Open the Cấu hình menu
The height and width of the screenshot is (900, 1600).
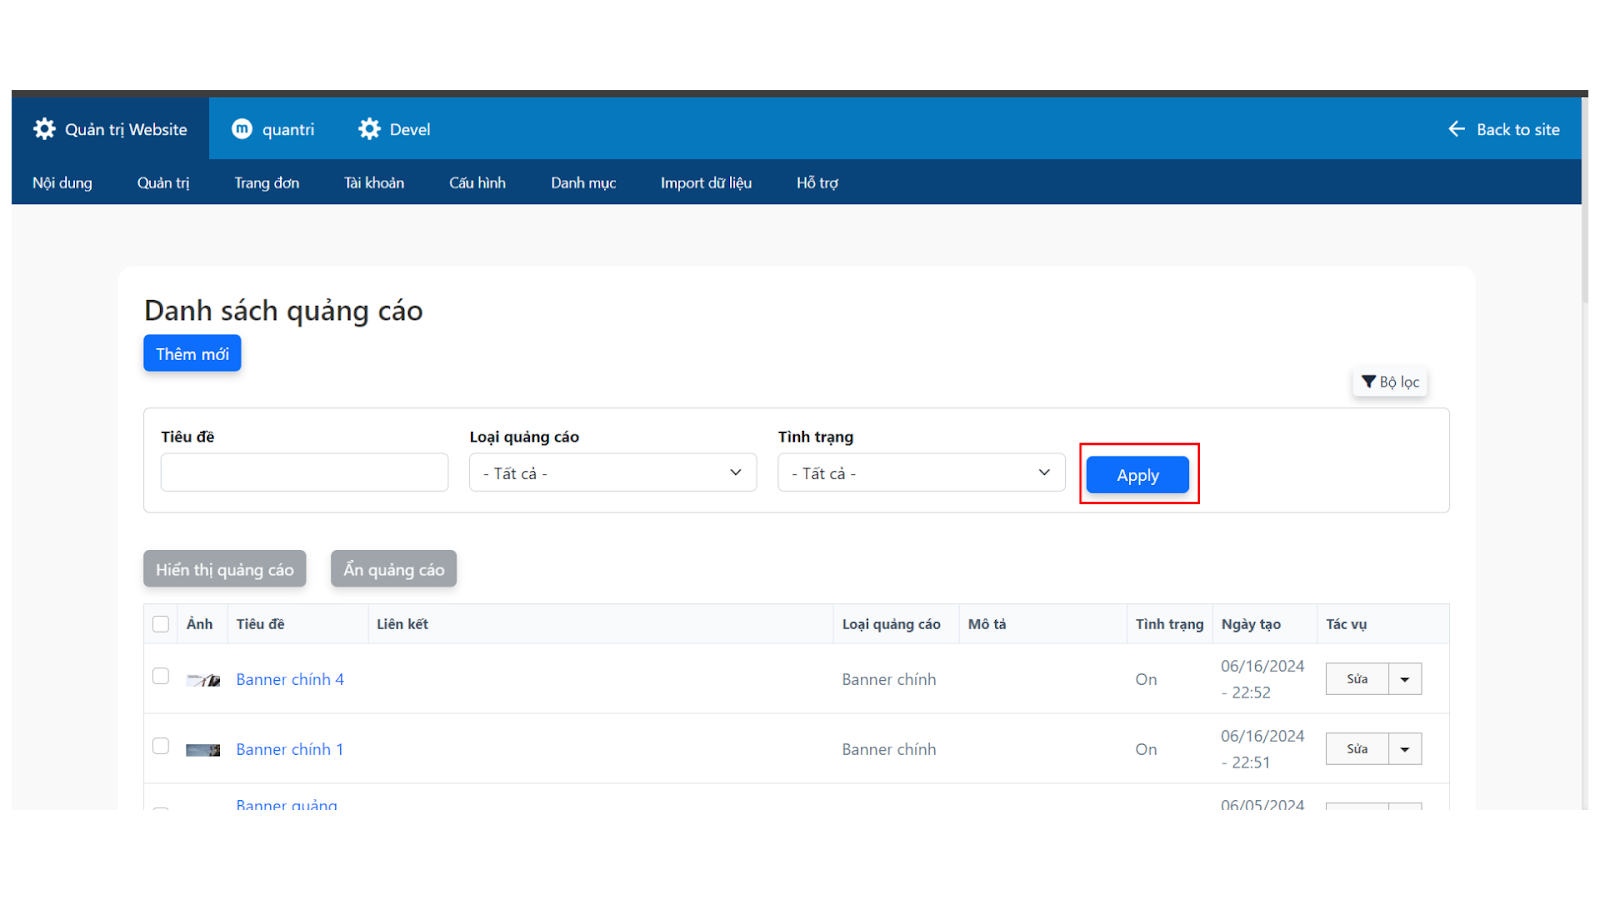(477, 183)
